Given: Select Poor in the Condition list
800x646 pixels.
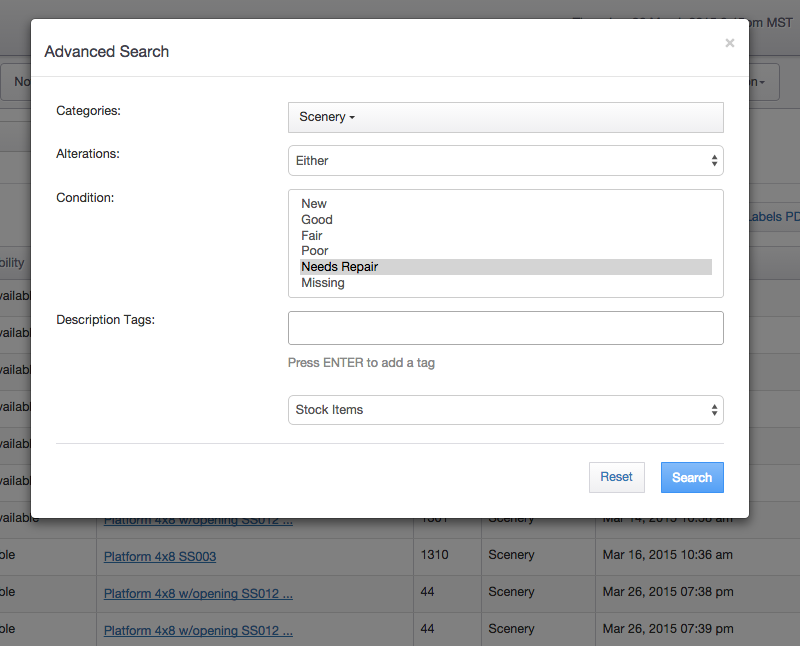Looking at the screenshot, I should point(506,251).
